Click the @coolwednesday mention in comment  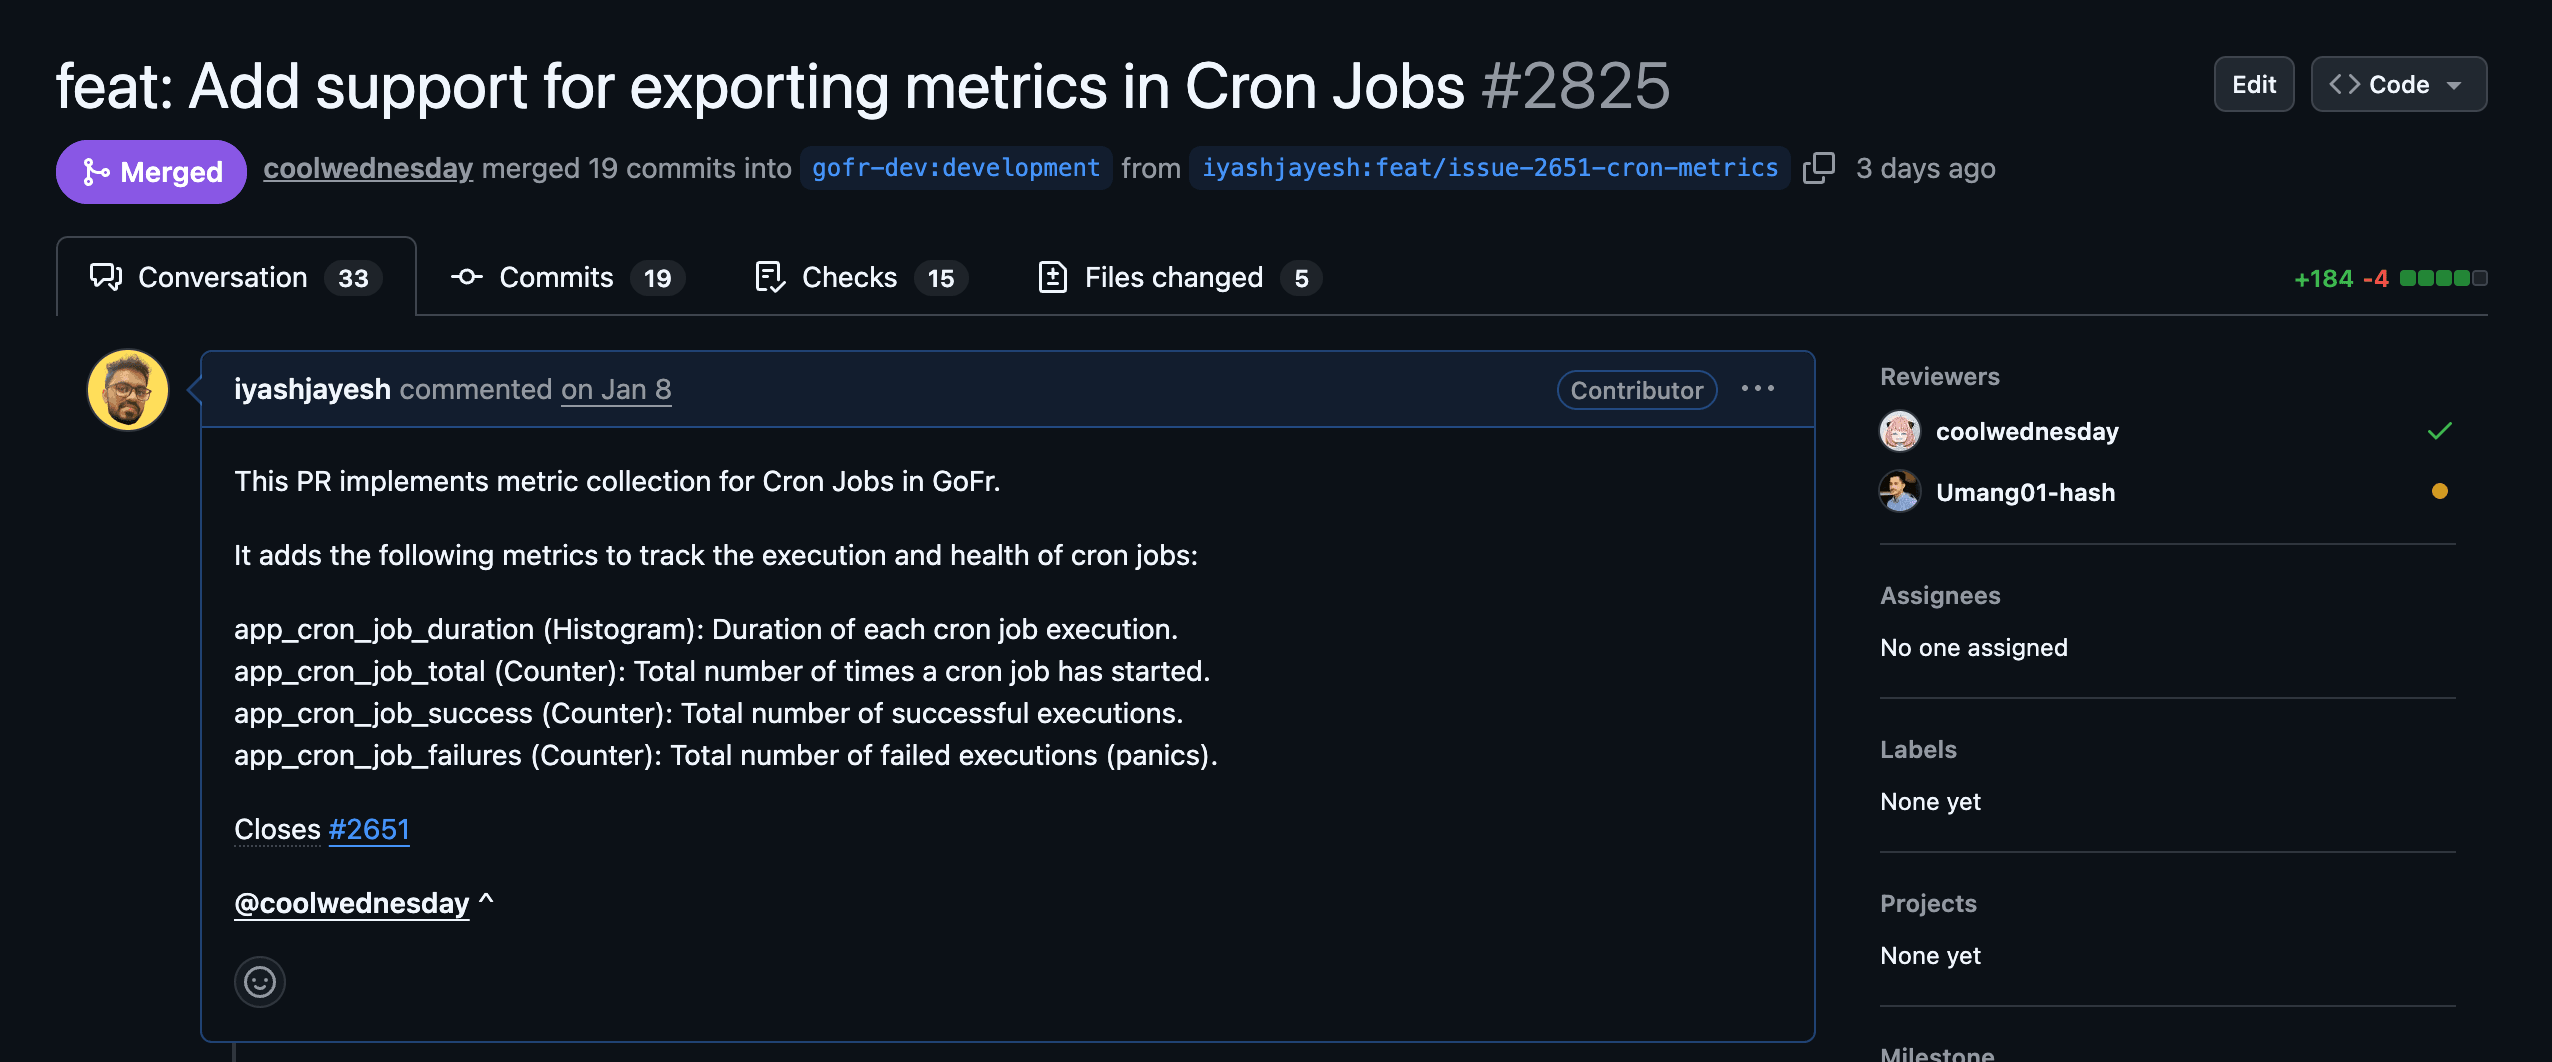351,904
